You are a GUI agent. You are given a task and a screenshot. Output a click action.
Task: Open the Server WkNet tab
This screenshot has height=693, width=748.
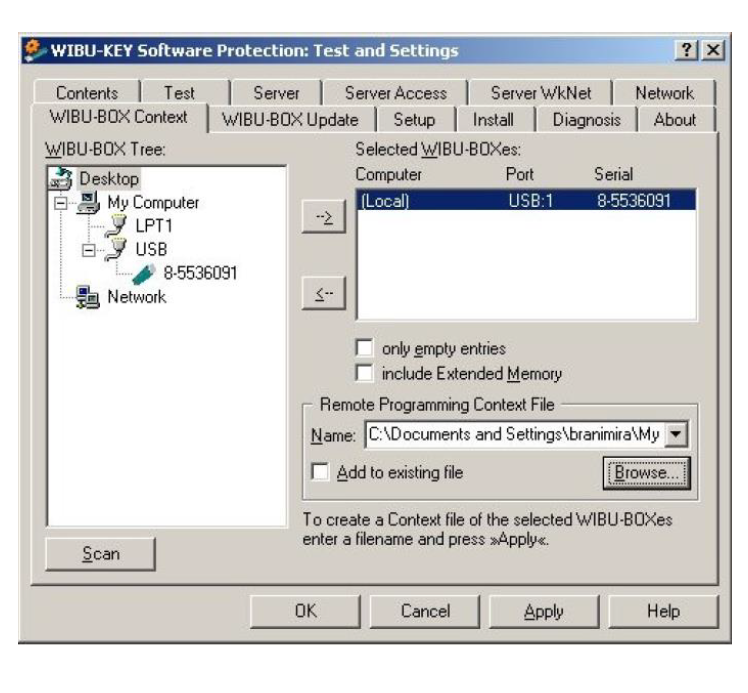pos(541,93)
